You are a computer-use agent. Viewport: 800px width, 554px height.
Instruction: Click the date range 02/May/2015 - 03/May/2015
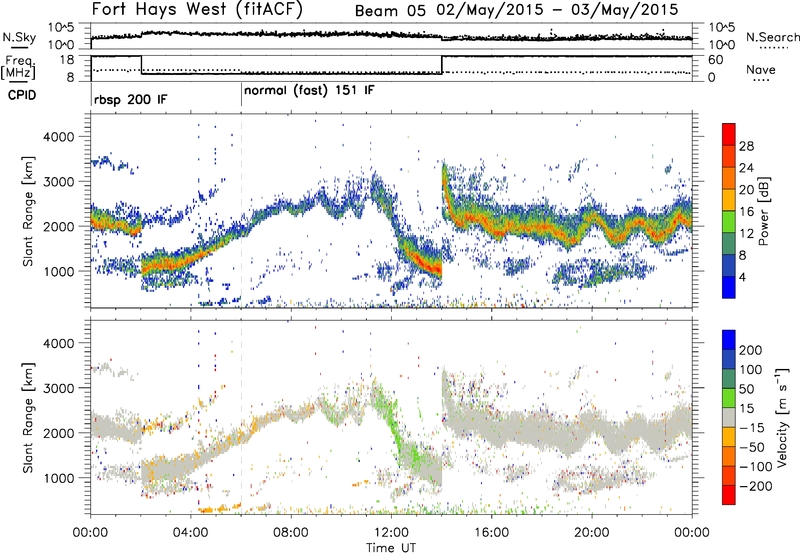pyautogui.click(x=558, y=10)
